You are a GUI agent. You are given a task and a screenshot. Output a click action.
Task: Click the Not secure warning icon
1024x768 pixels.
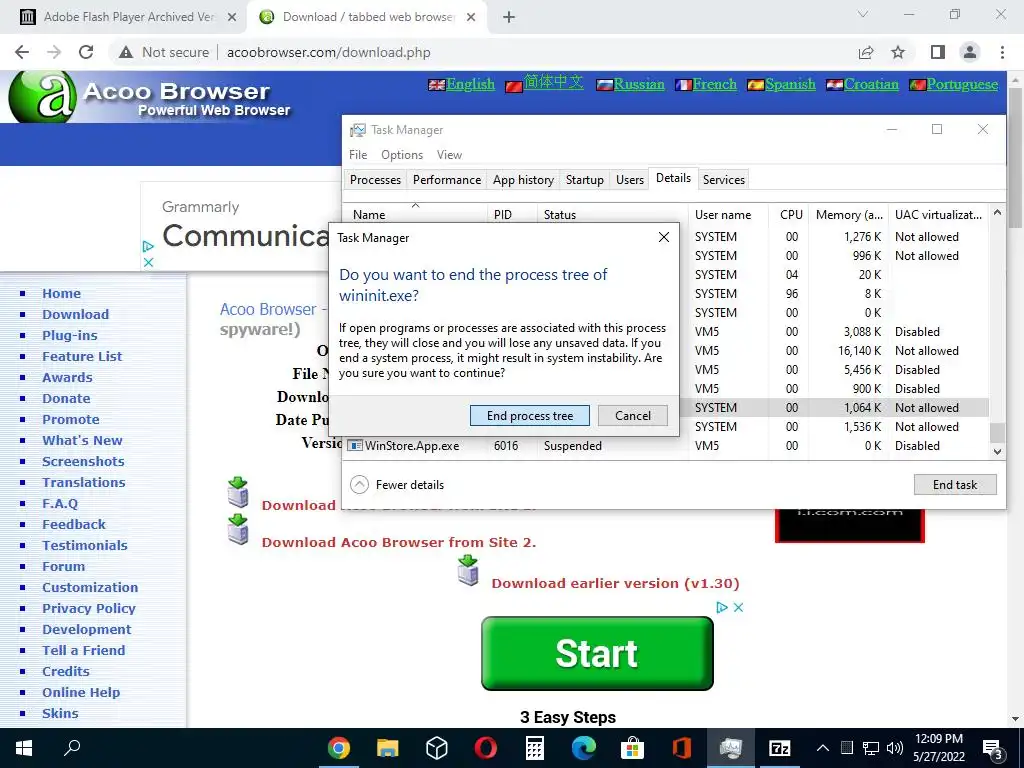click(126, 52)
